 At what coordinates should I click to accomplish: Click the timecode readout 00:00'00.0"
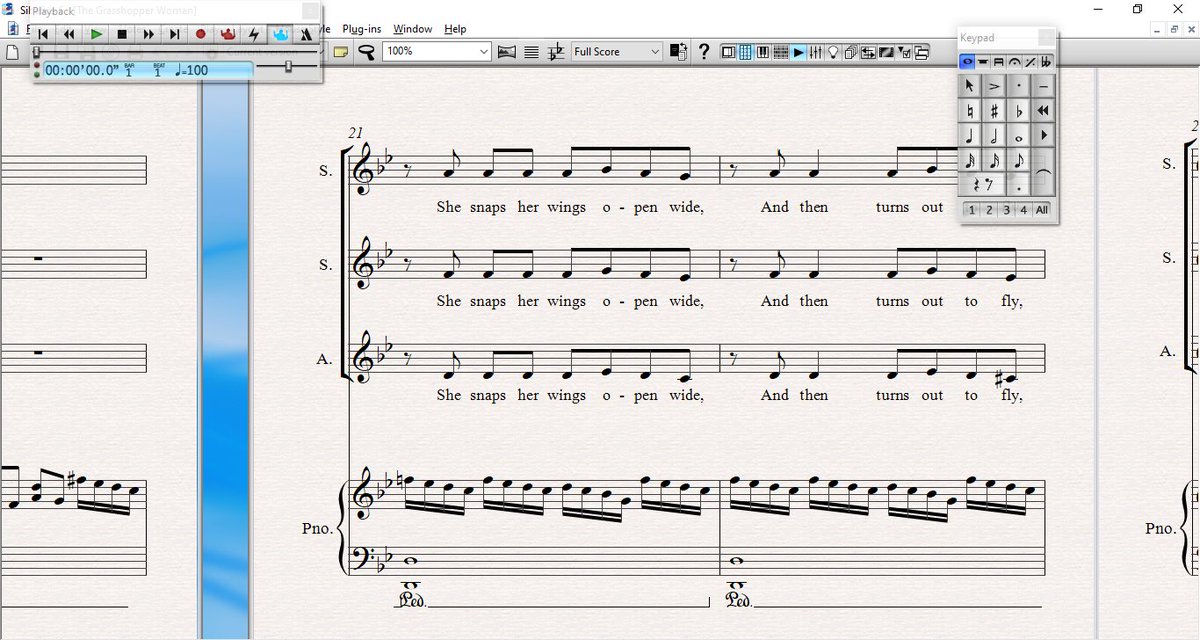(82, 71)
